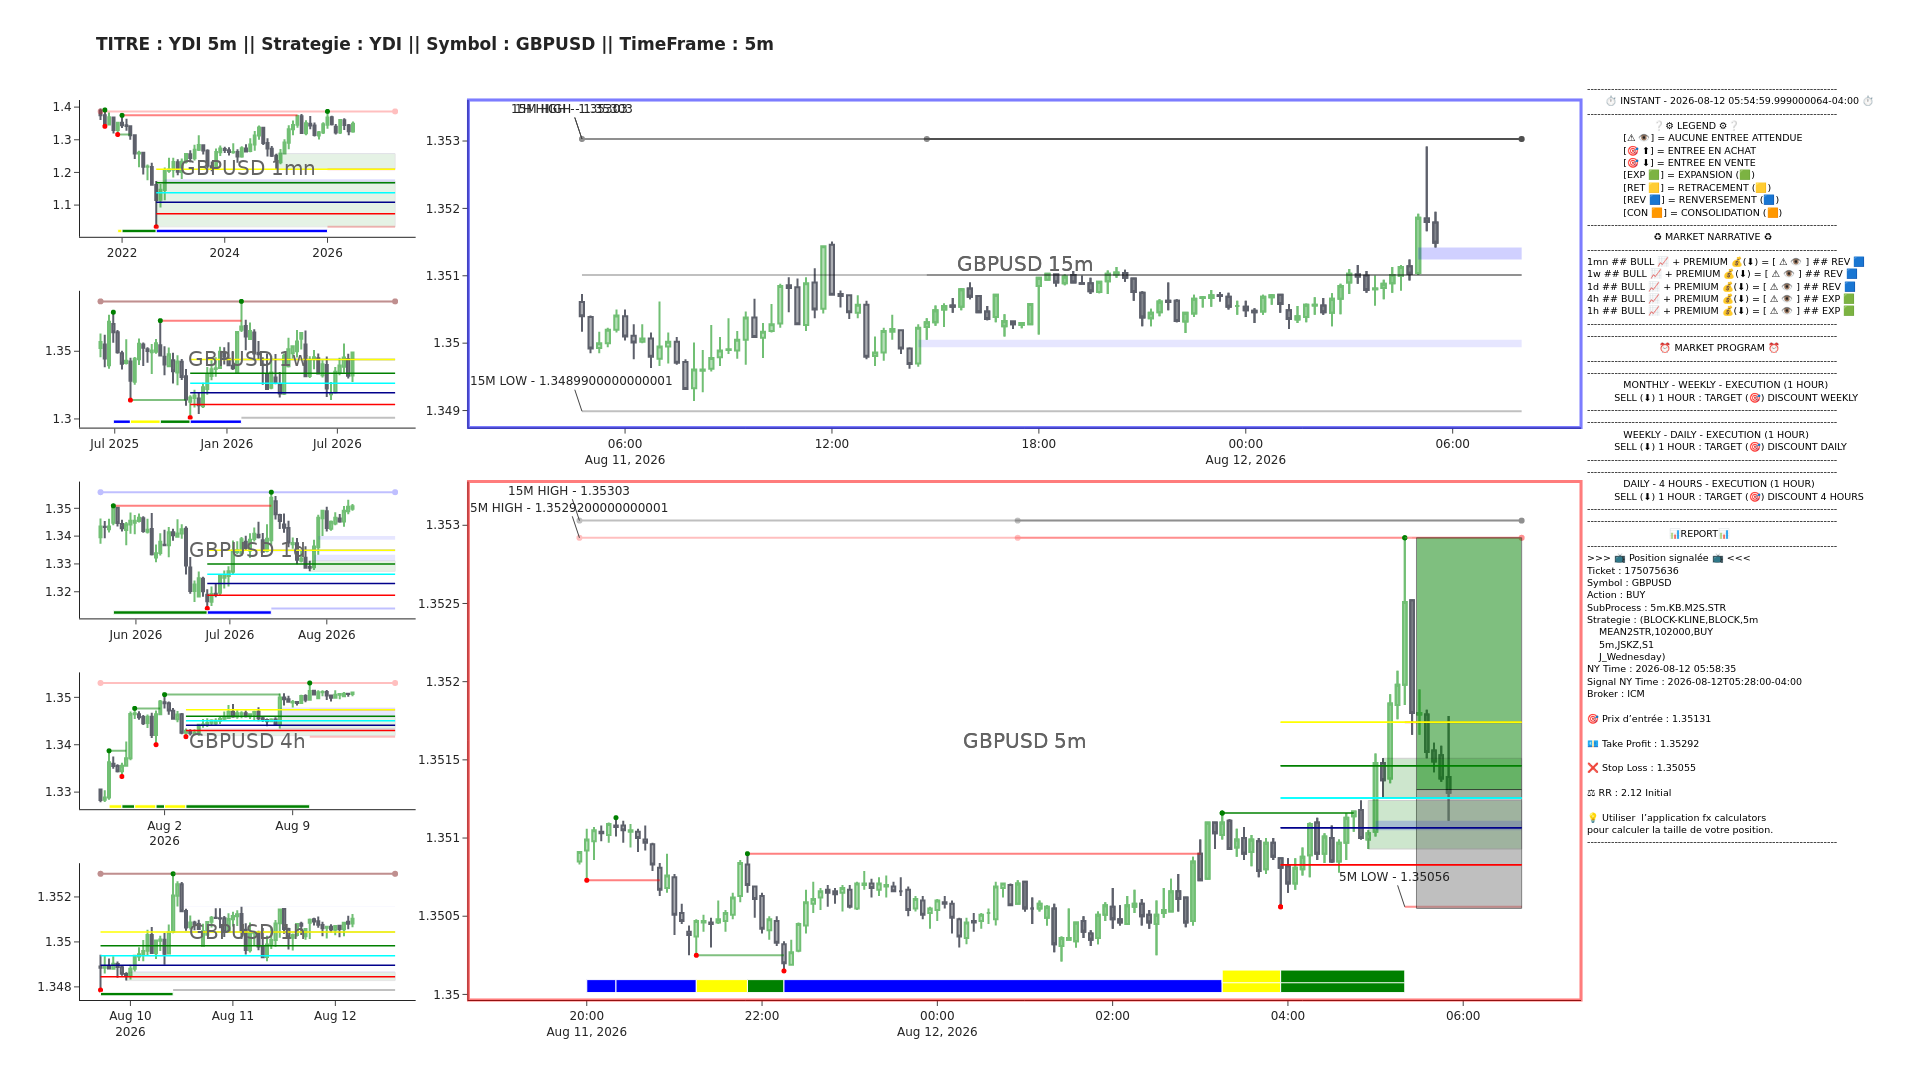Click the 5M HIGH - 1.3529200000000001 label
The height and width of the screenshot is (1080, 1920).
point(569,508)
